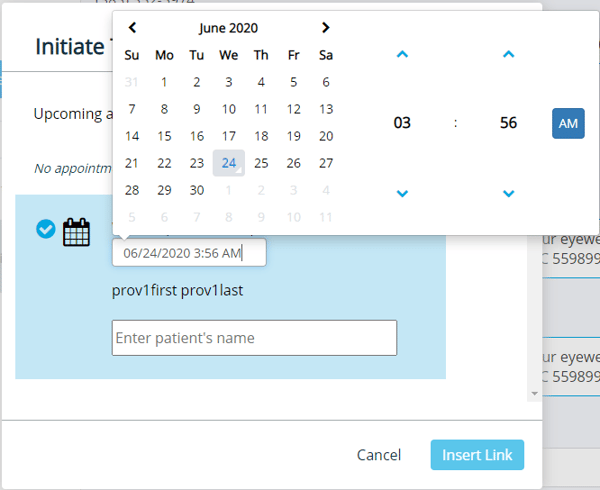Toggle the blue checkmark circle
Image resolution: width=600 pixels, height=490 pixels.
(x=45, y=230)
